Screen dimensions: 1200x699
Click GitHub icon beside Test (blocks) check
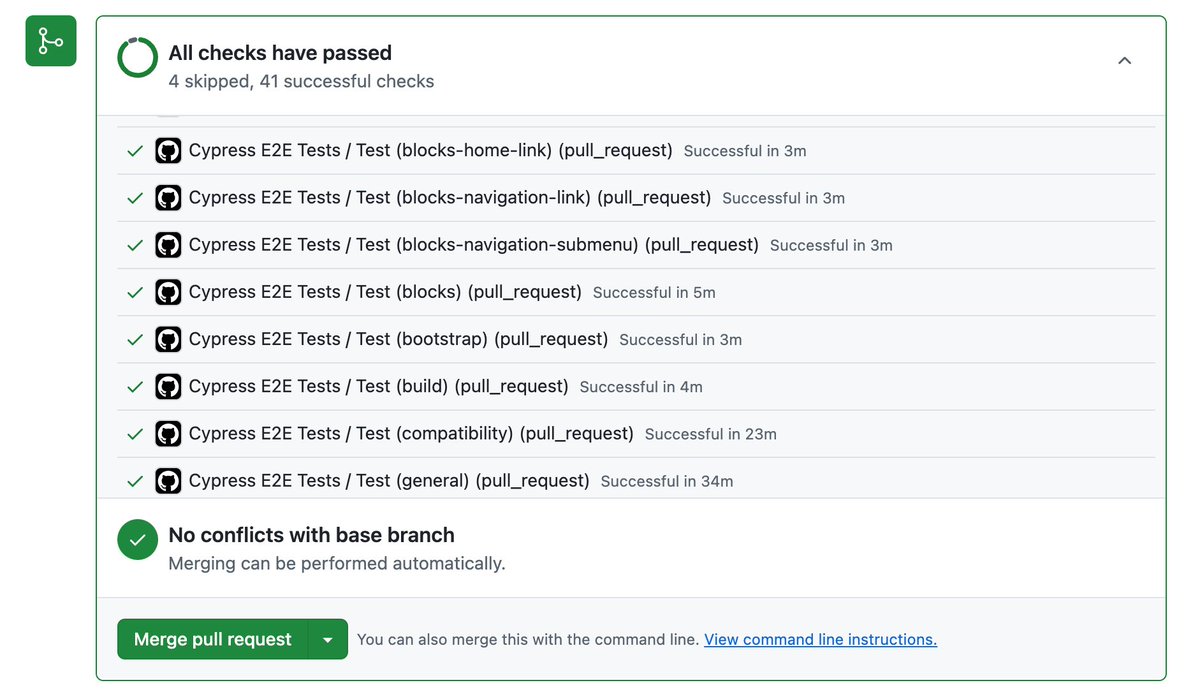coord(168,292)
